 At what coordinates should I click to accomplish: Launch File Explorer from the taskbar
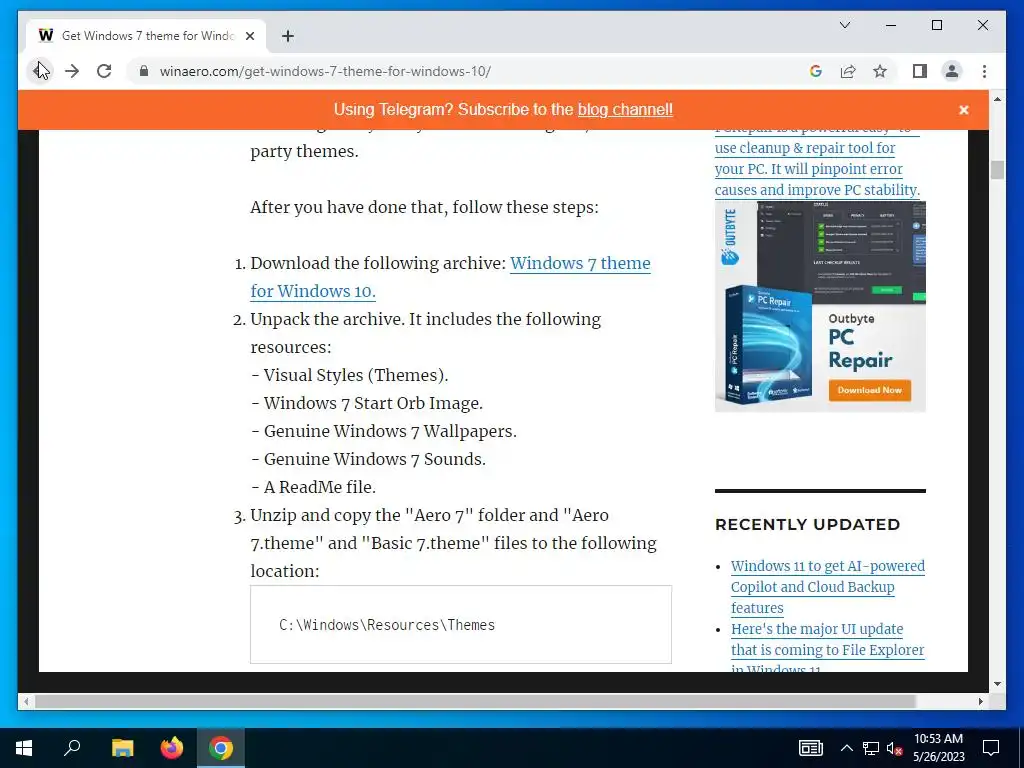pos(122,748)
